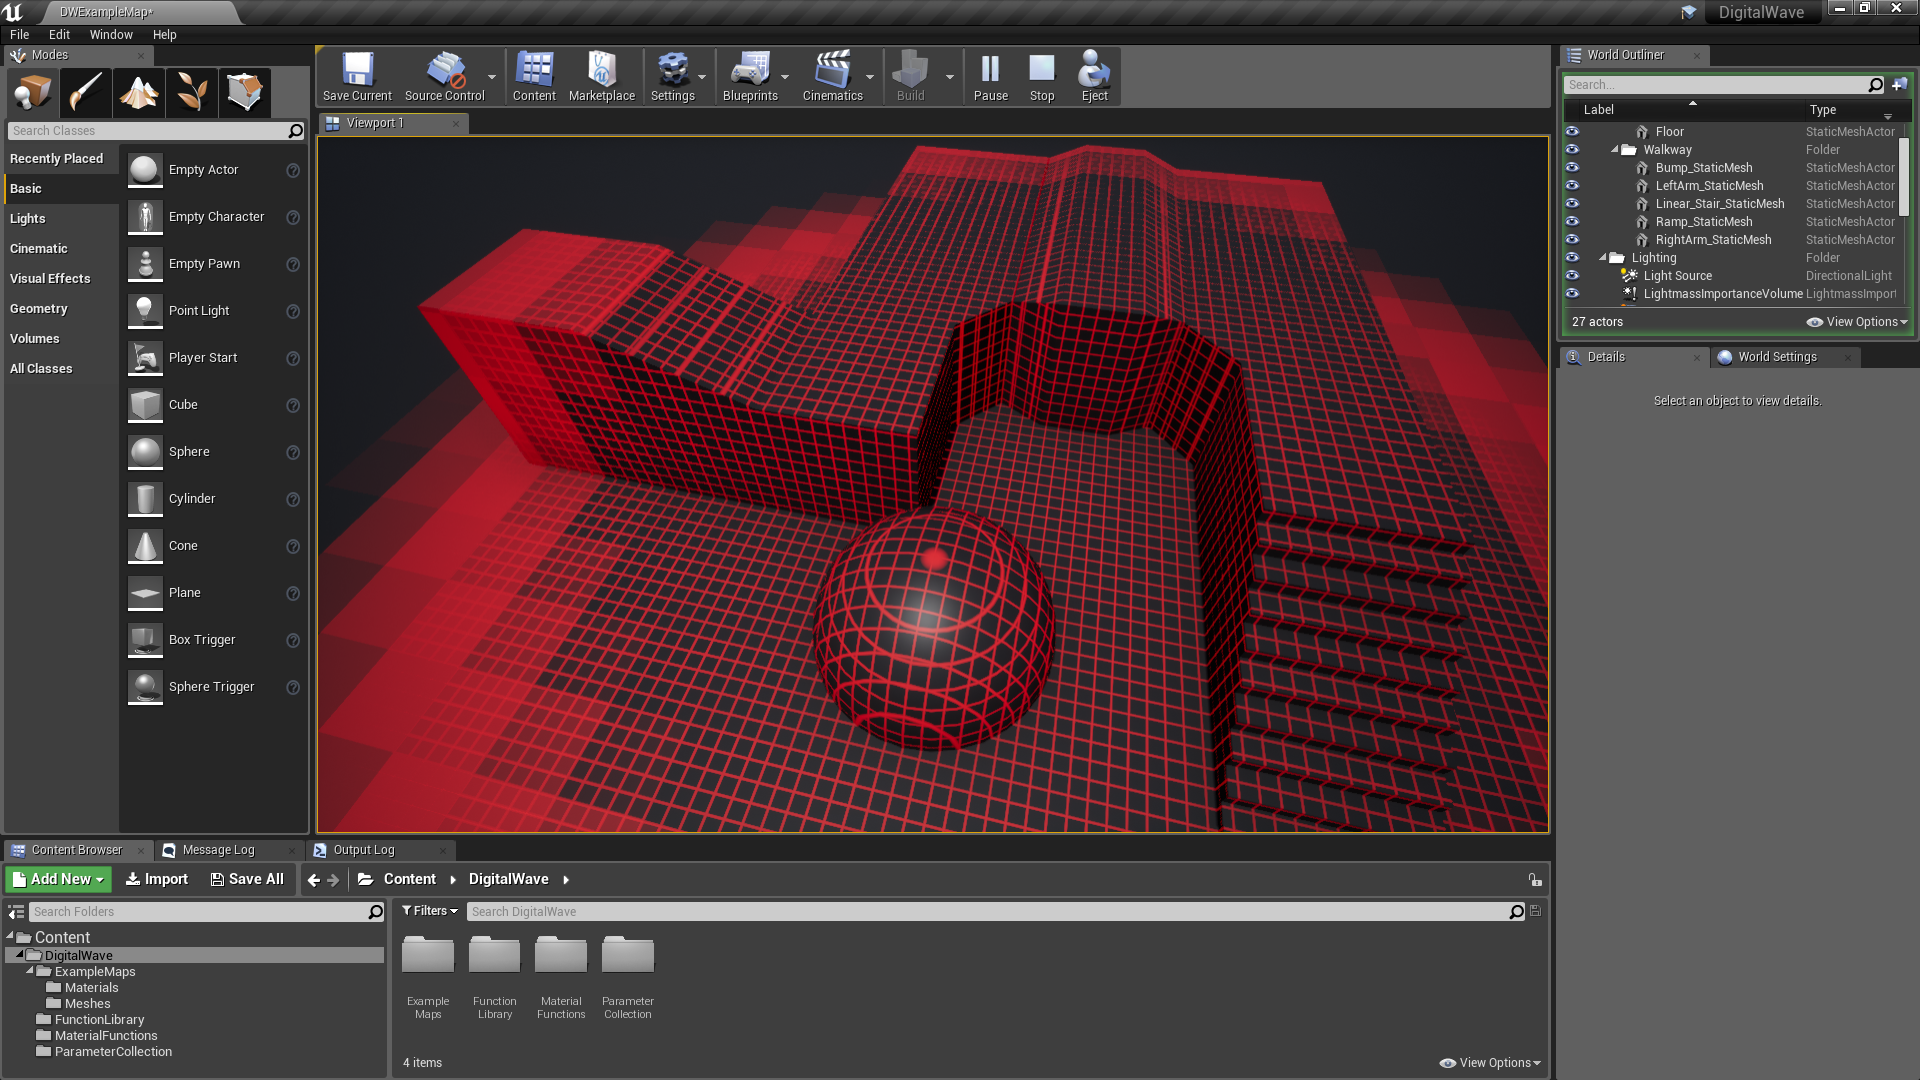Viewport: 1920px width, 1080px height.
Task: Click Add New button
Action: coord(58,879)
